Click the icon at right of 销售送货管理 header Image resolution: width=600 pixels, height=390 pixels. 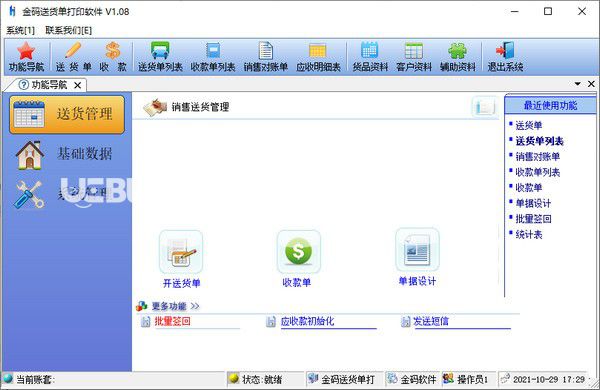[484, 107]
